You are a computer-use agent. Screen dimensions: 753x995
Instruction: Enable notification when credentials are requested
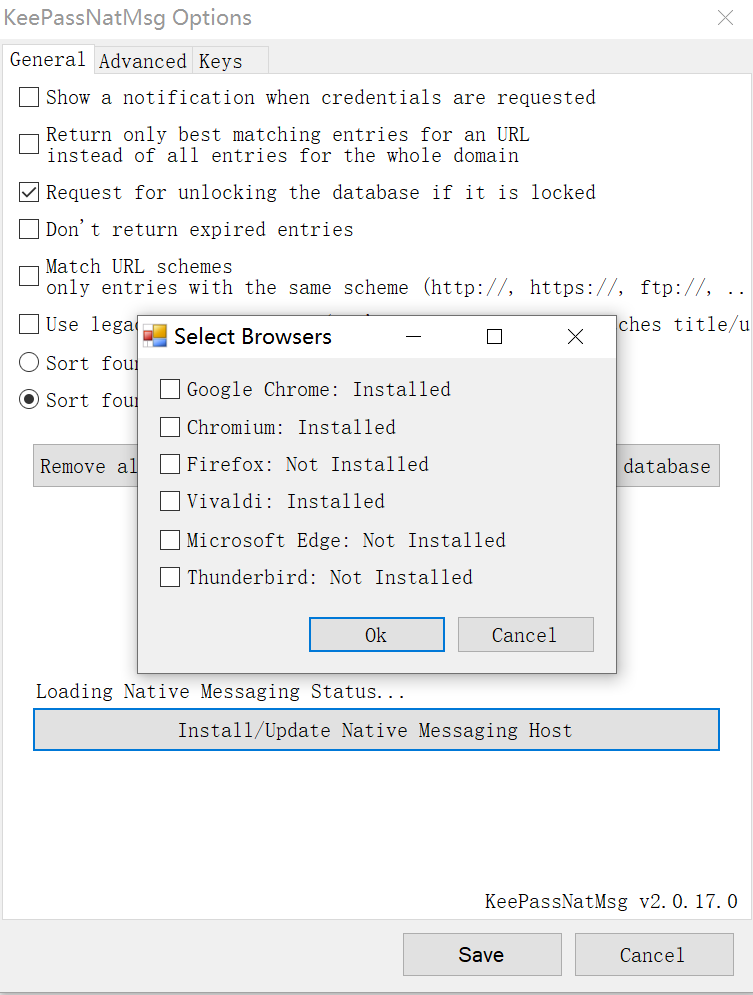(28, 97)
